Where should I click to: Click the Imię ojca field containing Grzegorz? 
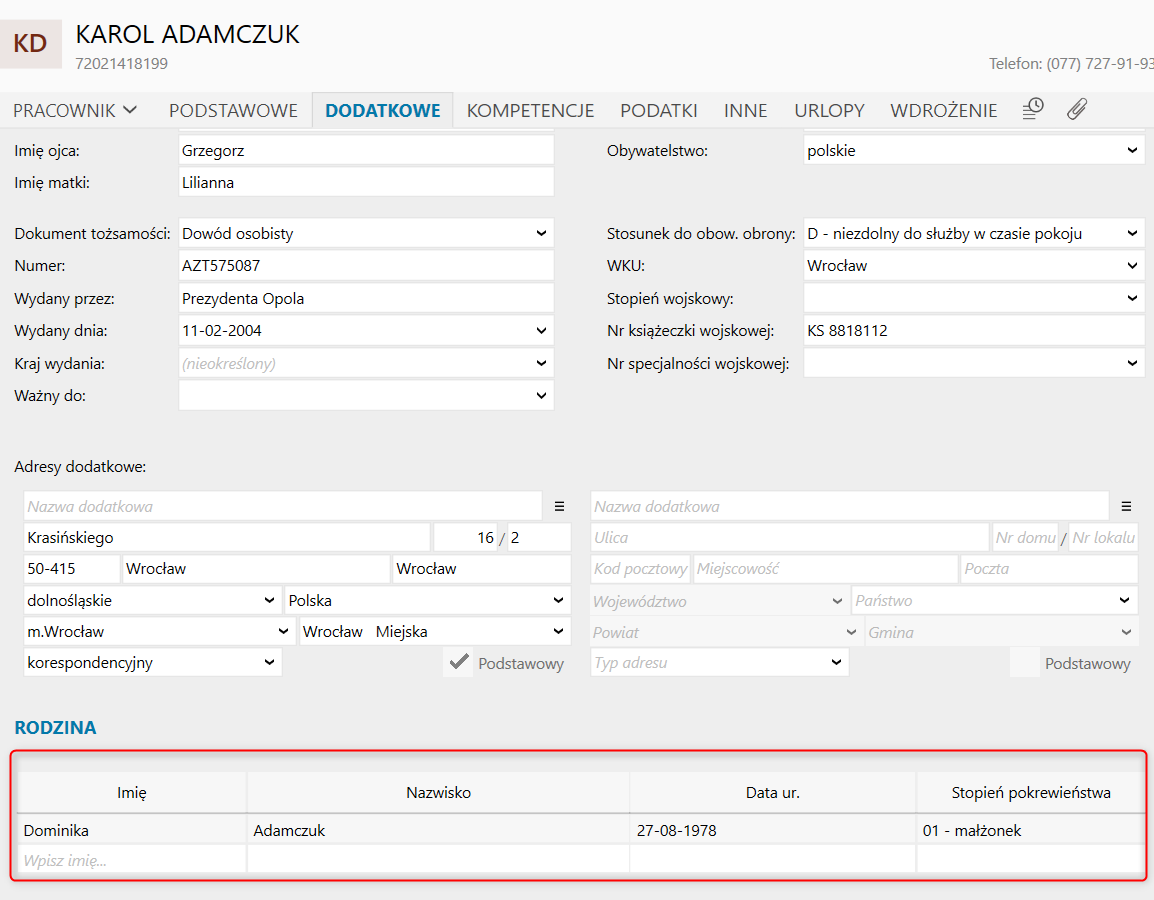[x=366, y=150]
